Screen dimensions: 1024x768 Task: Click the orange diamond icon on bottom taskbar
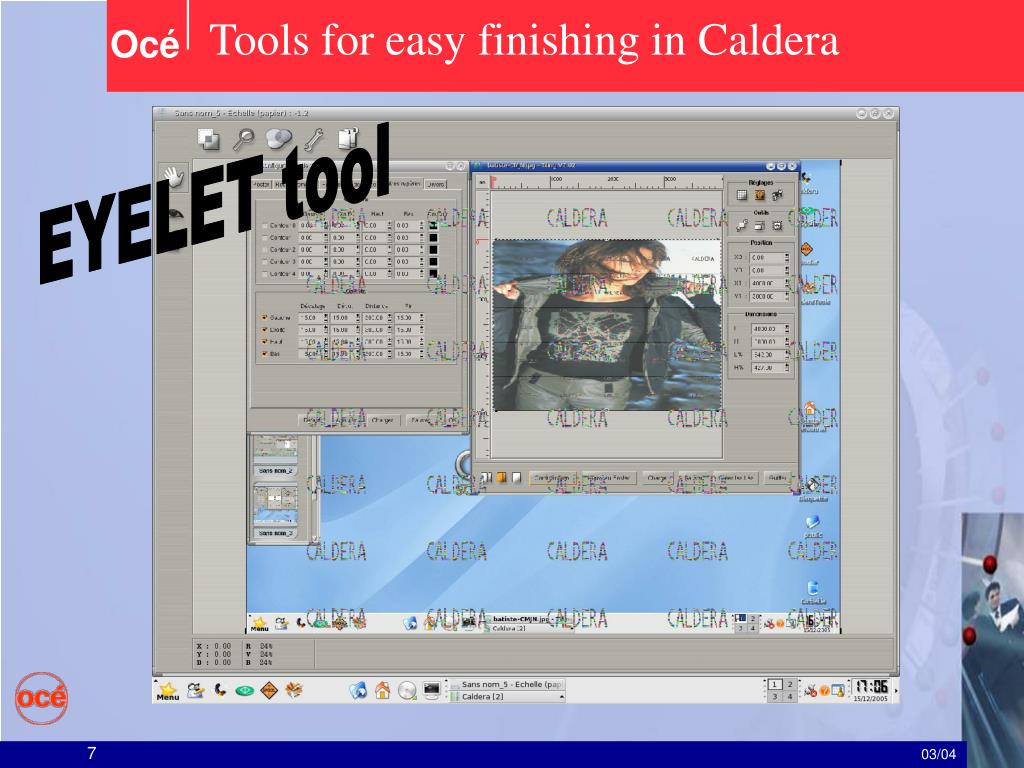(x=269, y=690)
